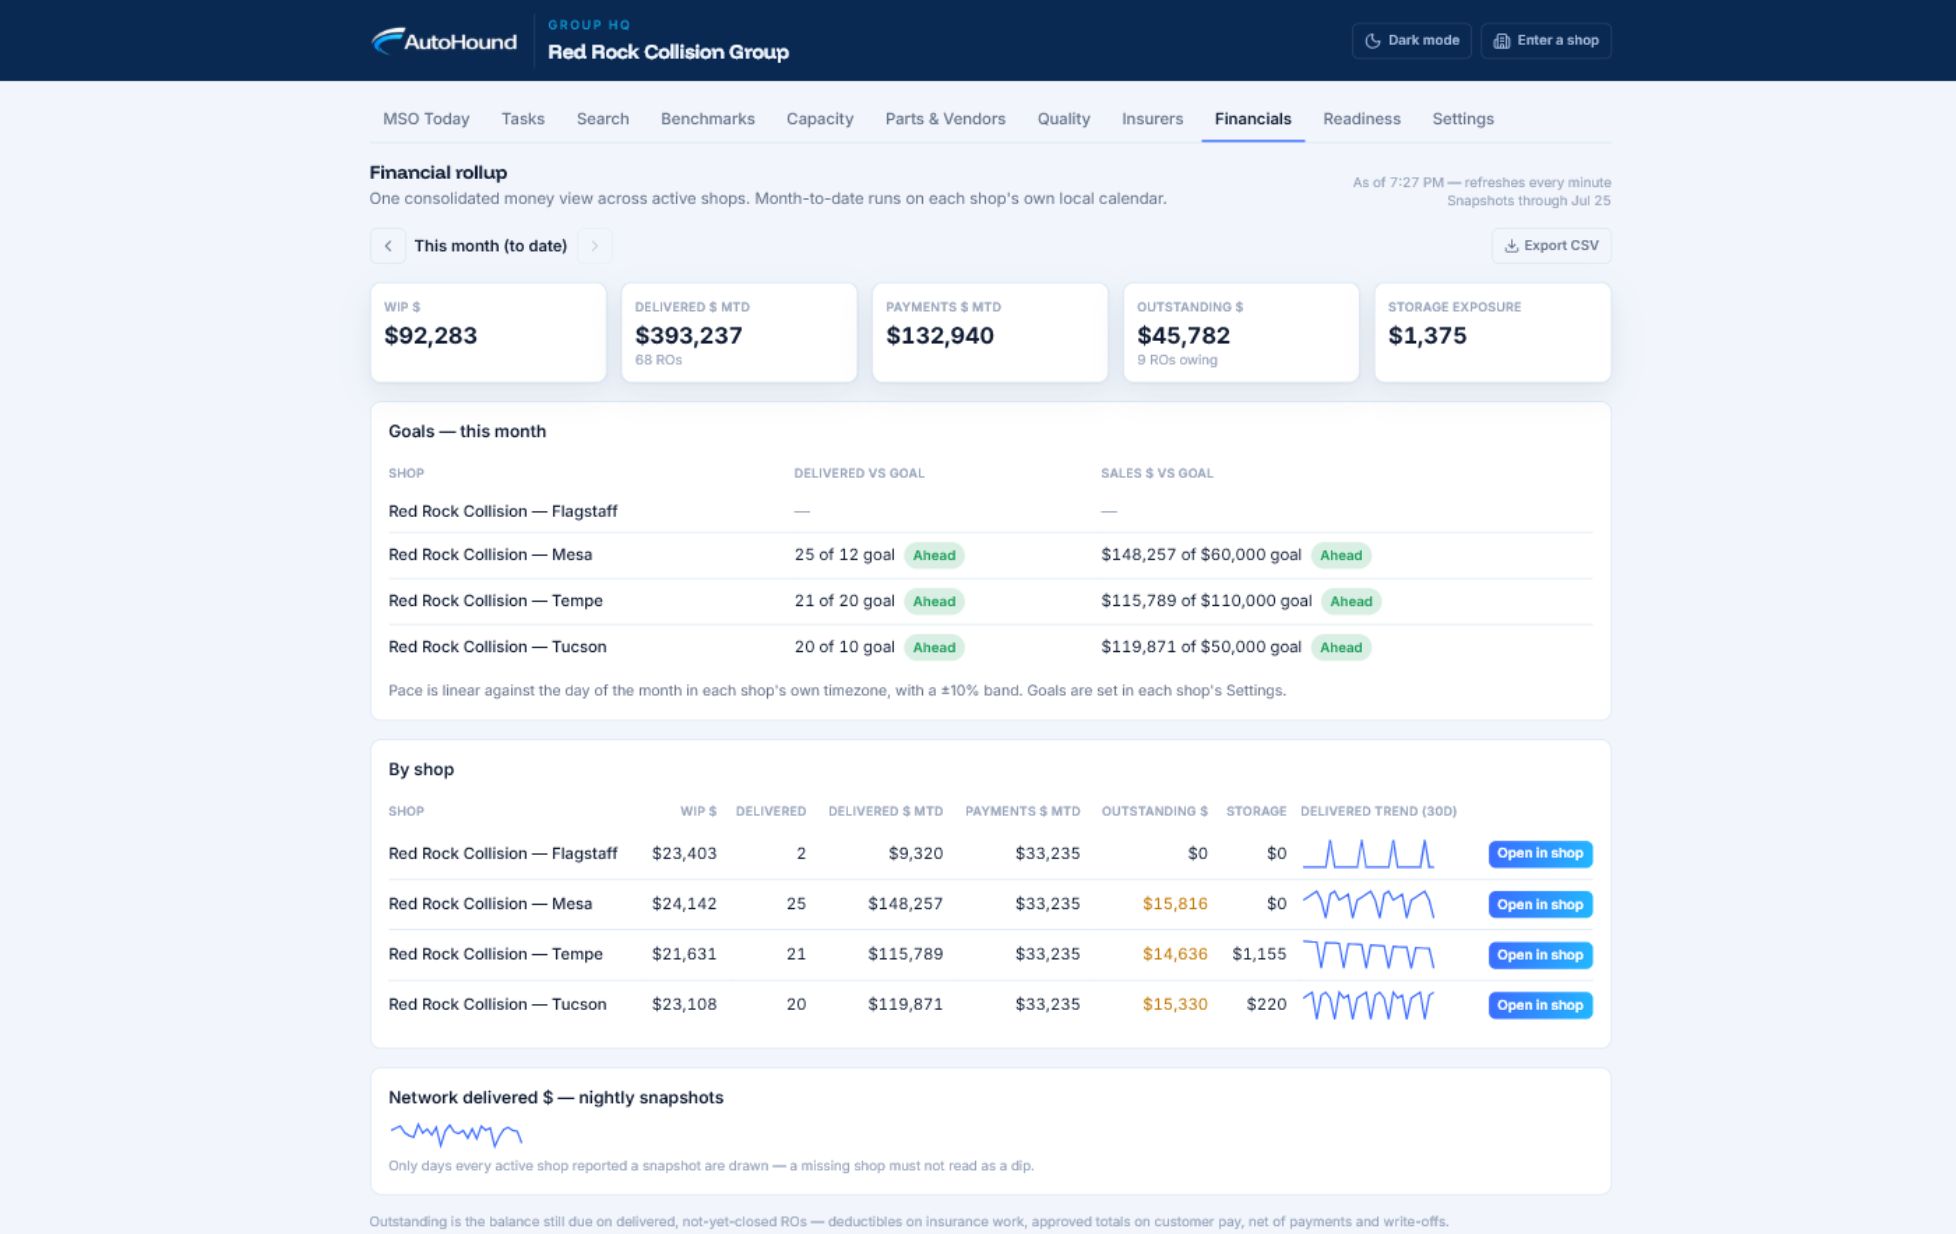Click Ahead badge next to 21 of 20 goal
1956x1234 pixels.
pyautogui.click(x=934, y=602)
